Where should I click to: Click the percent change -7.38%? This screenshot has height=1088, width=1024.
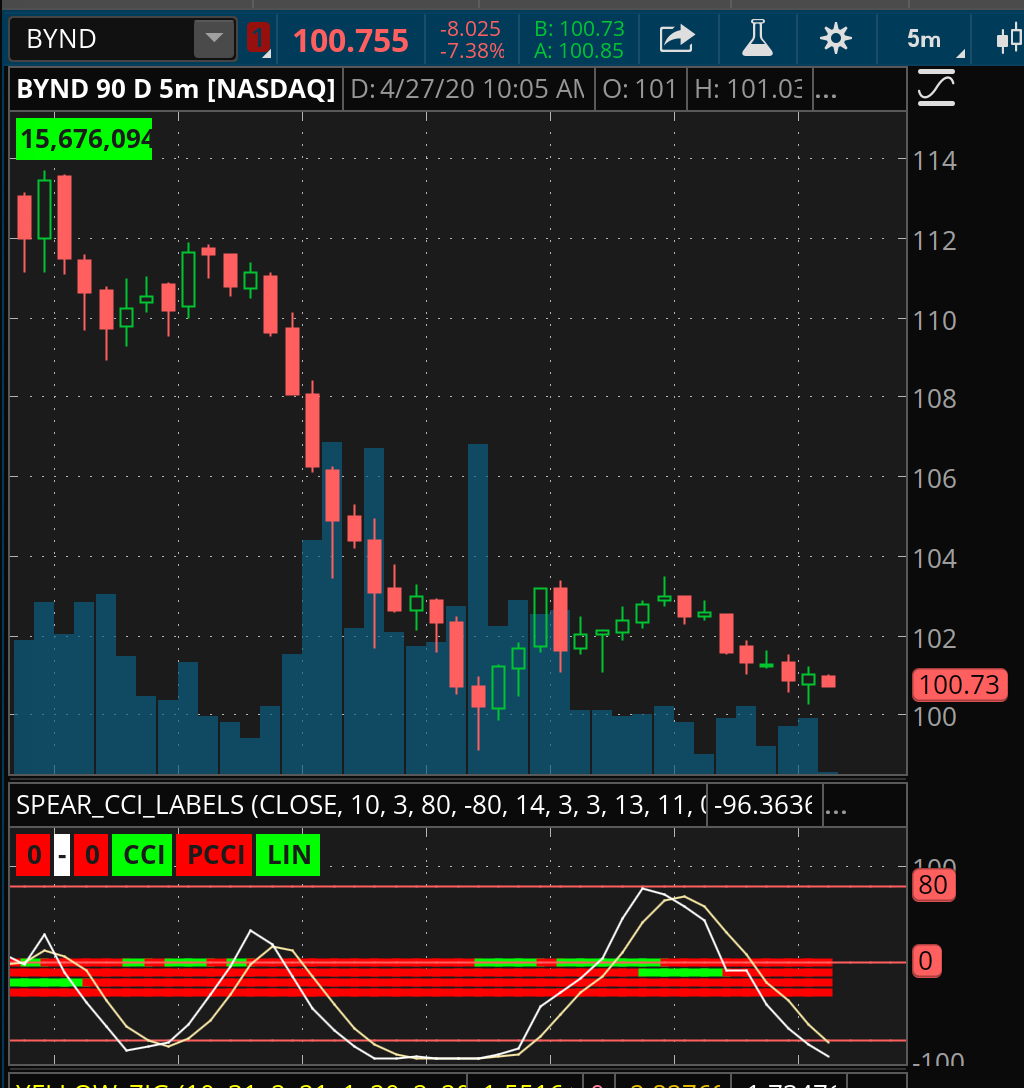pyautogui.click(x=472, y=51)
